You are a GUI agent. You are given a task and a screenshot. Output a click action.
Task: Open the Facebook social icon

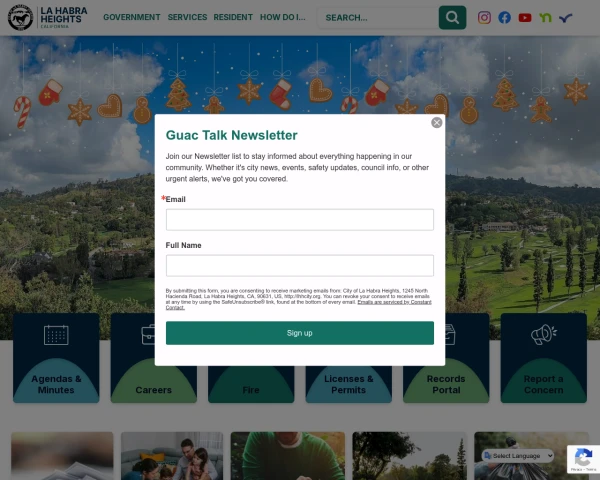tap(504, 18)
